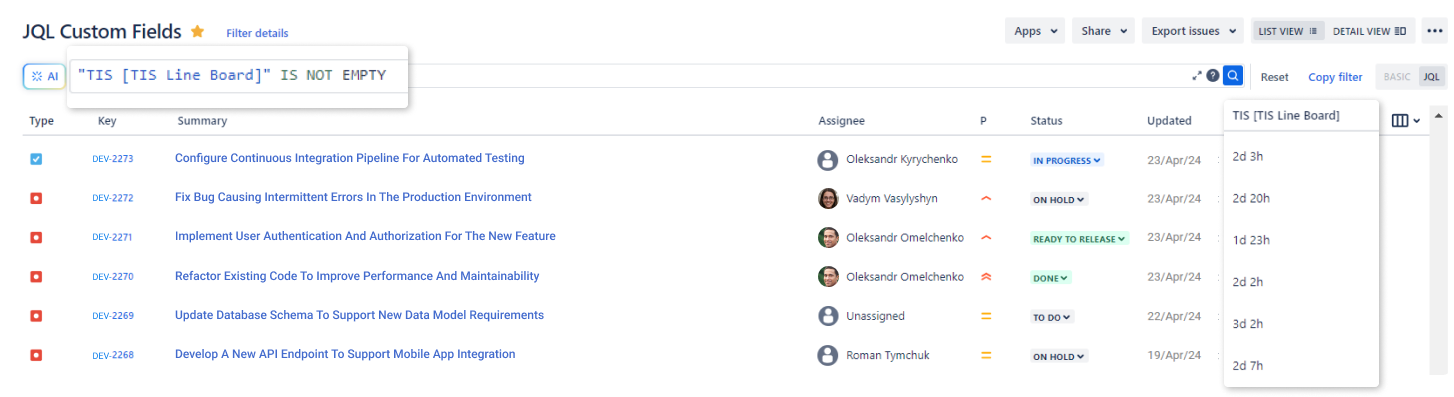
Task: Open the JQL syntax help icon
Action: (x=1213, y=76)
